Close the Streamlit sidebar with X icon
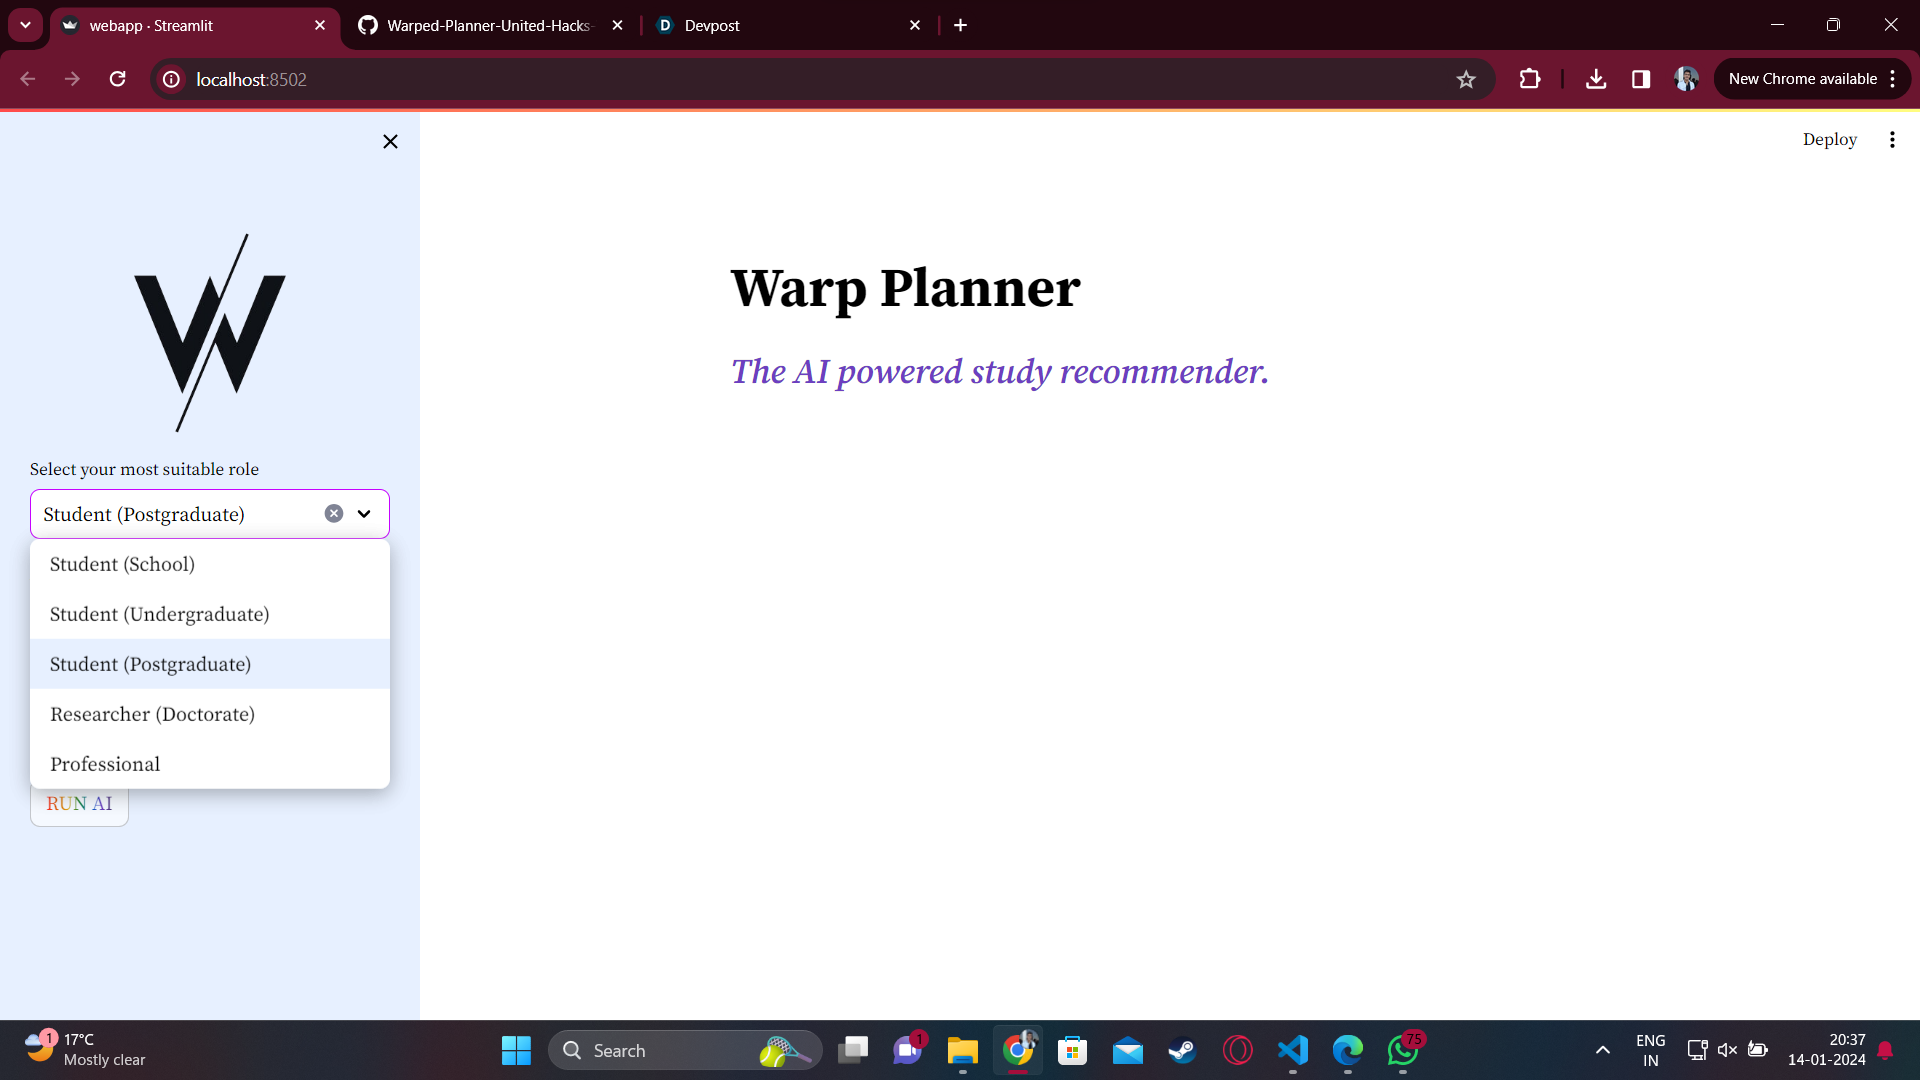This screenshot has height=1080, width=1920. (x=390, y=142)
